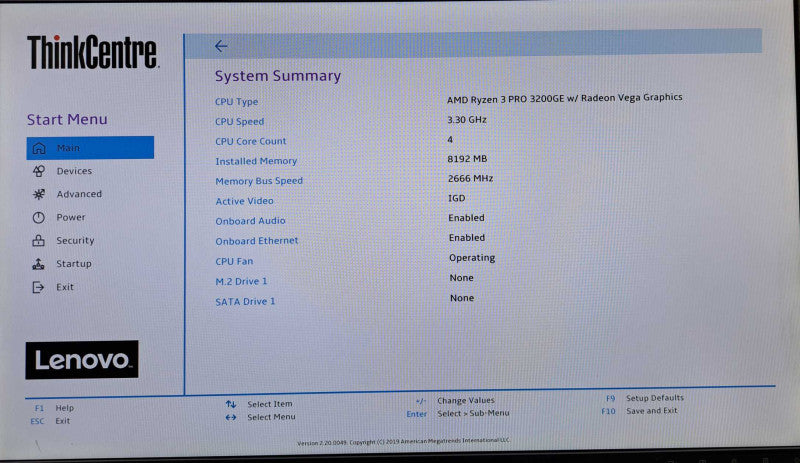
Task: Click the American Megatrends copyright text
Action: 404,442
